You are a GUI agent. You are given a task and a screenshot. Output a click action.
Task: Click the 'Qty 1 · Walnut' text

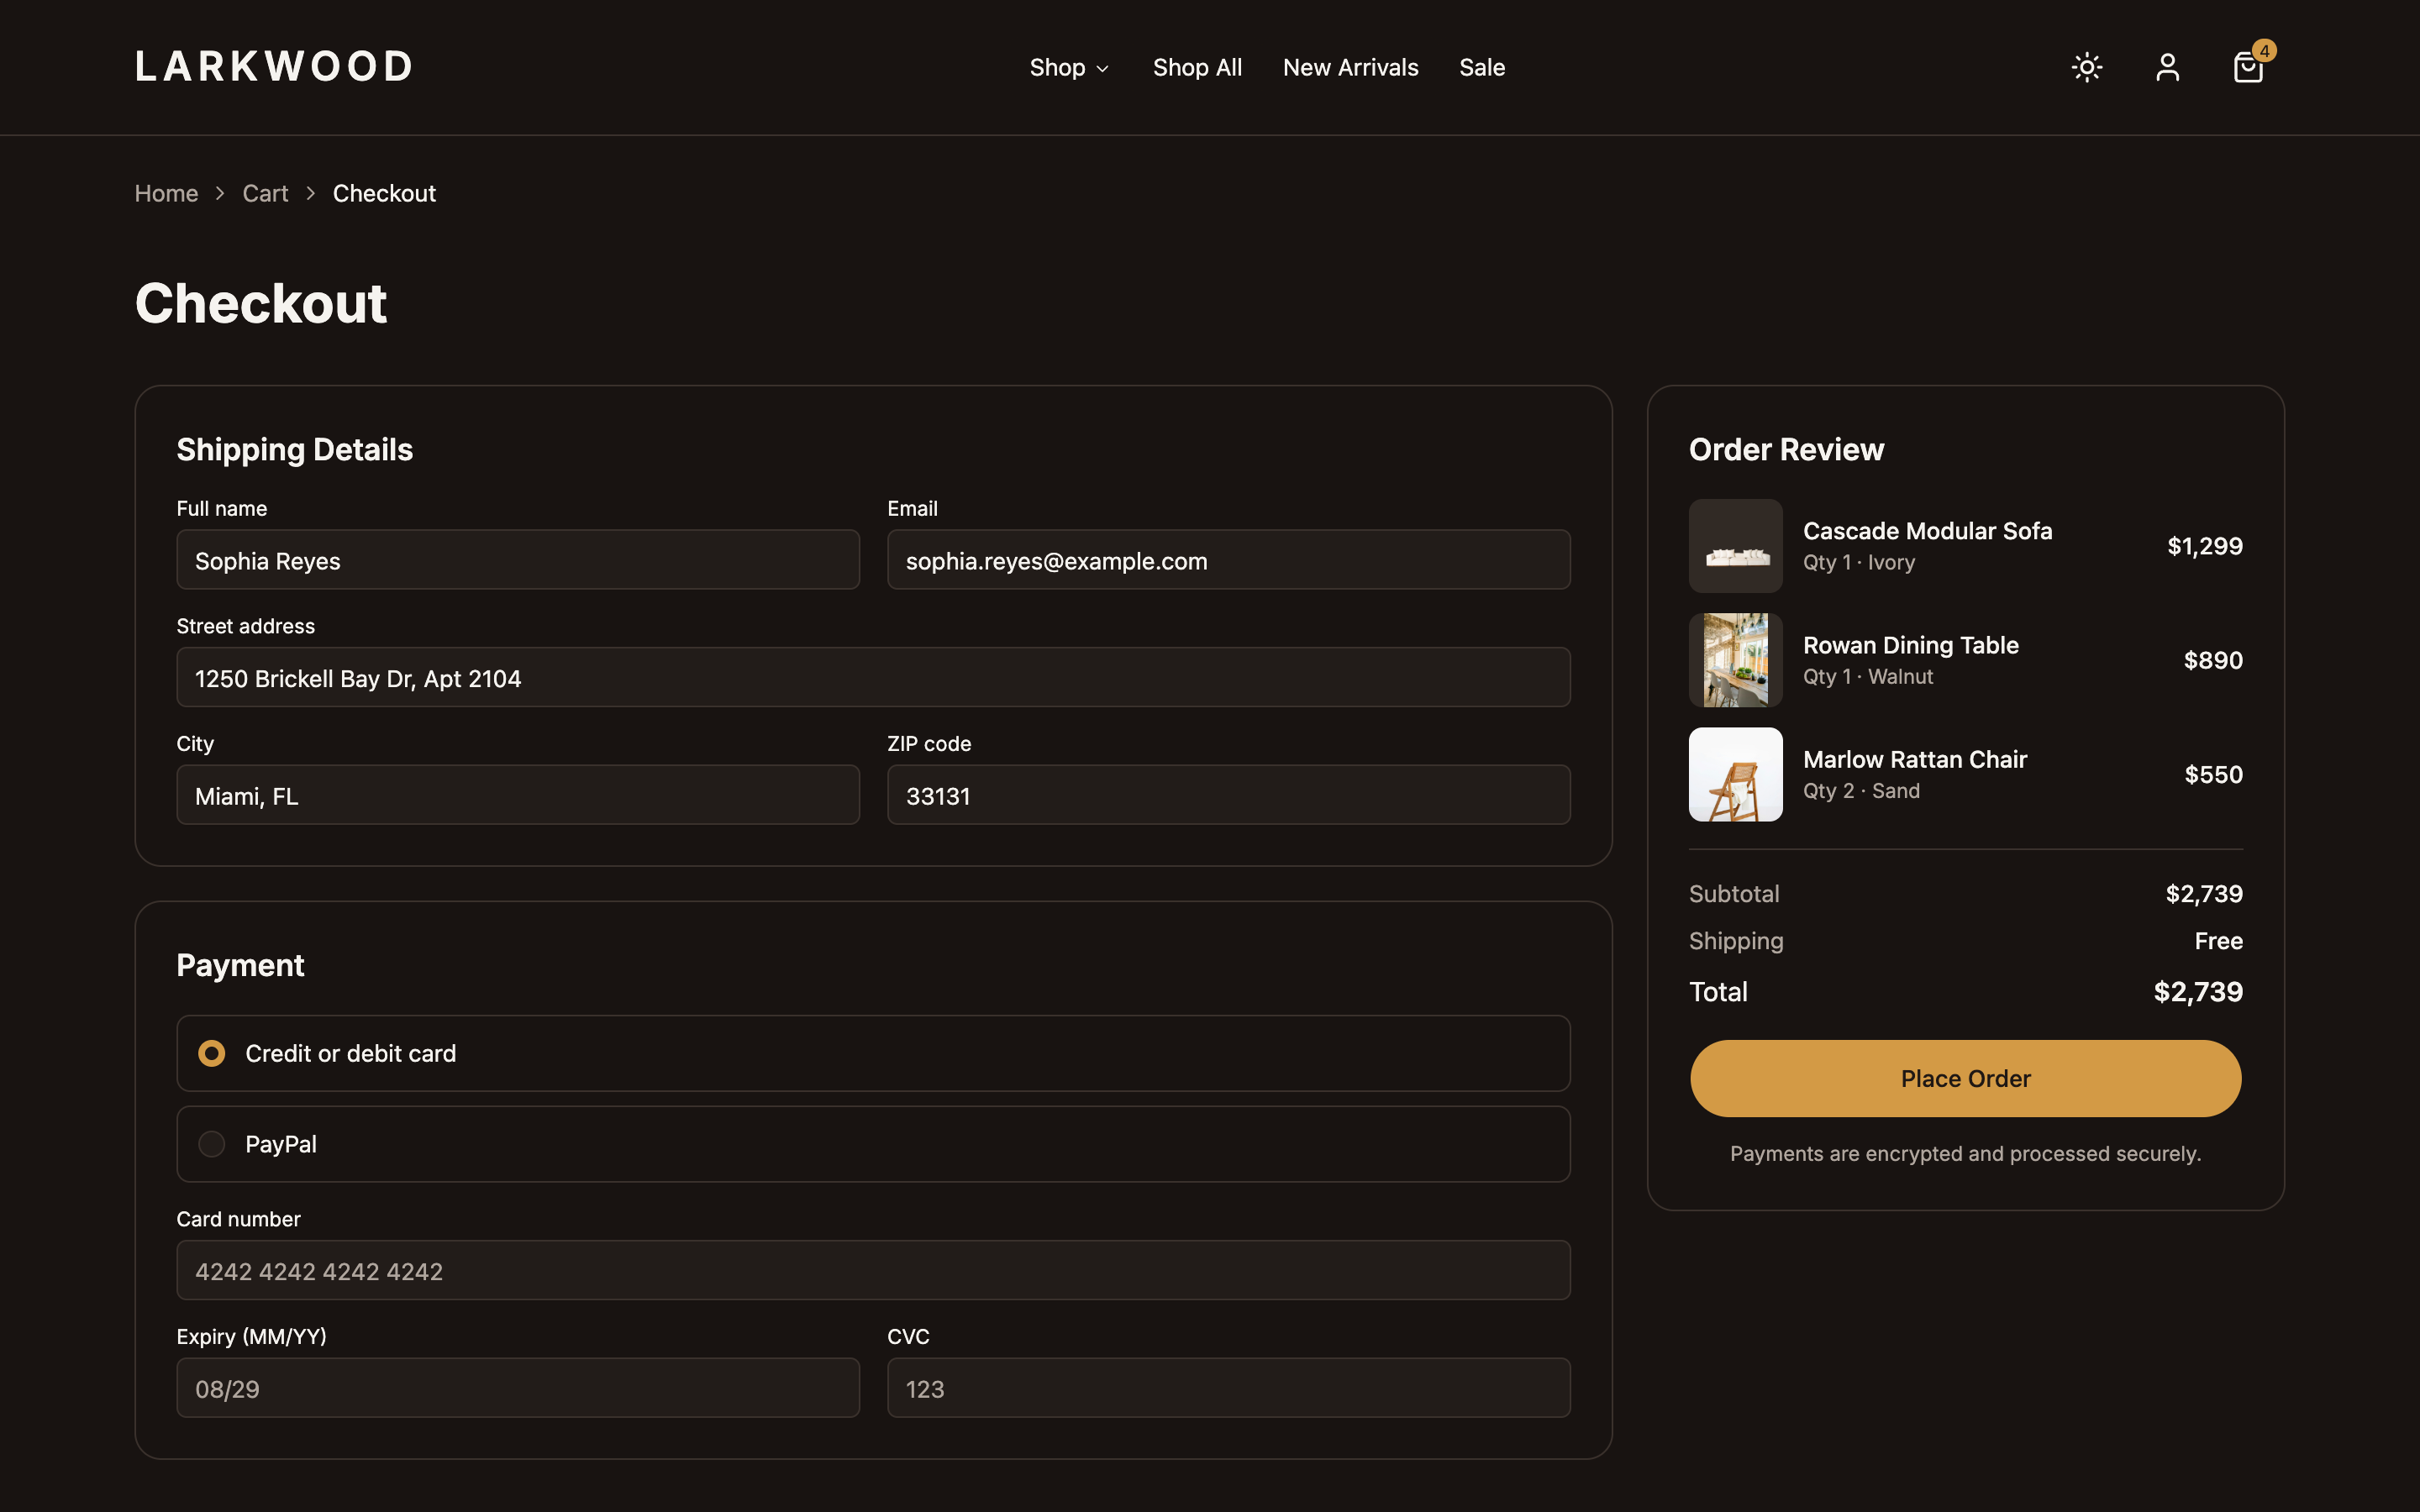(1867, 676)
